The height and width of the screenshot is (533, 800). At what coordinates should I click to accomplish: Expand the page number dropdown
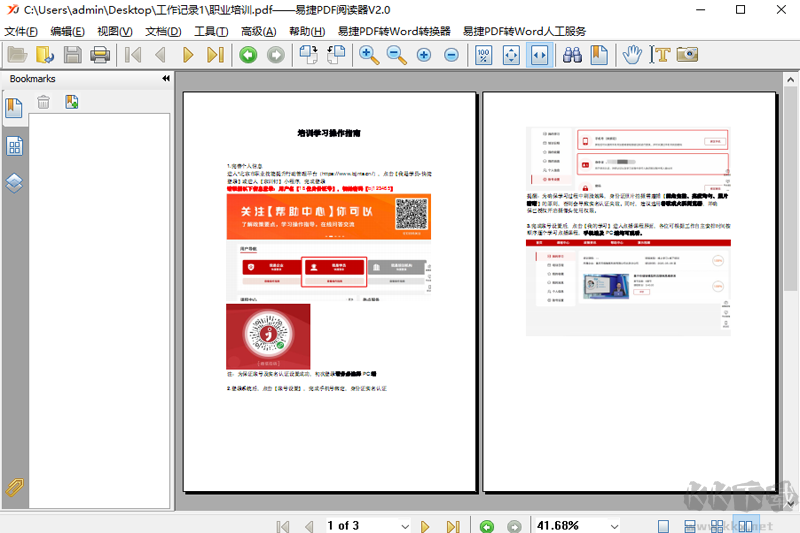click(405, 526)
